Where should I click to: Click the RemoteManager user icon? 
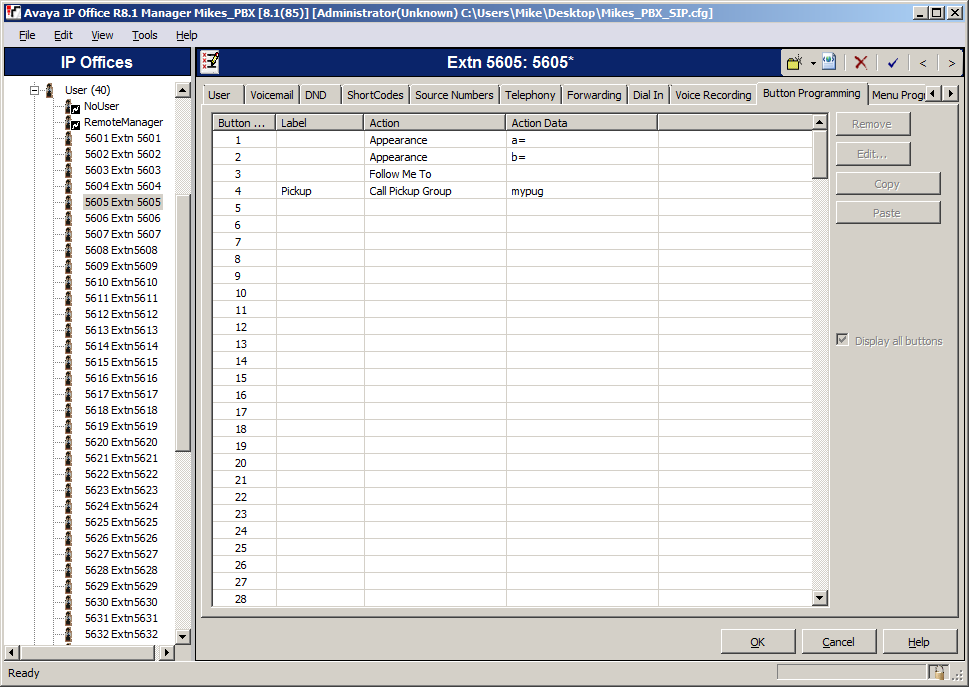click(x=72, y=122)
